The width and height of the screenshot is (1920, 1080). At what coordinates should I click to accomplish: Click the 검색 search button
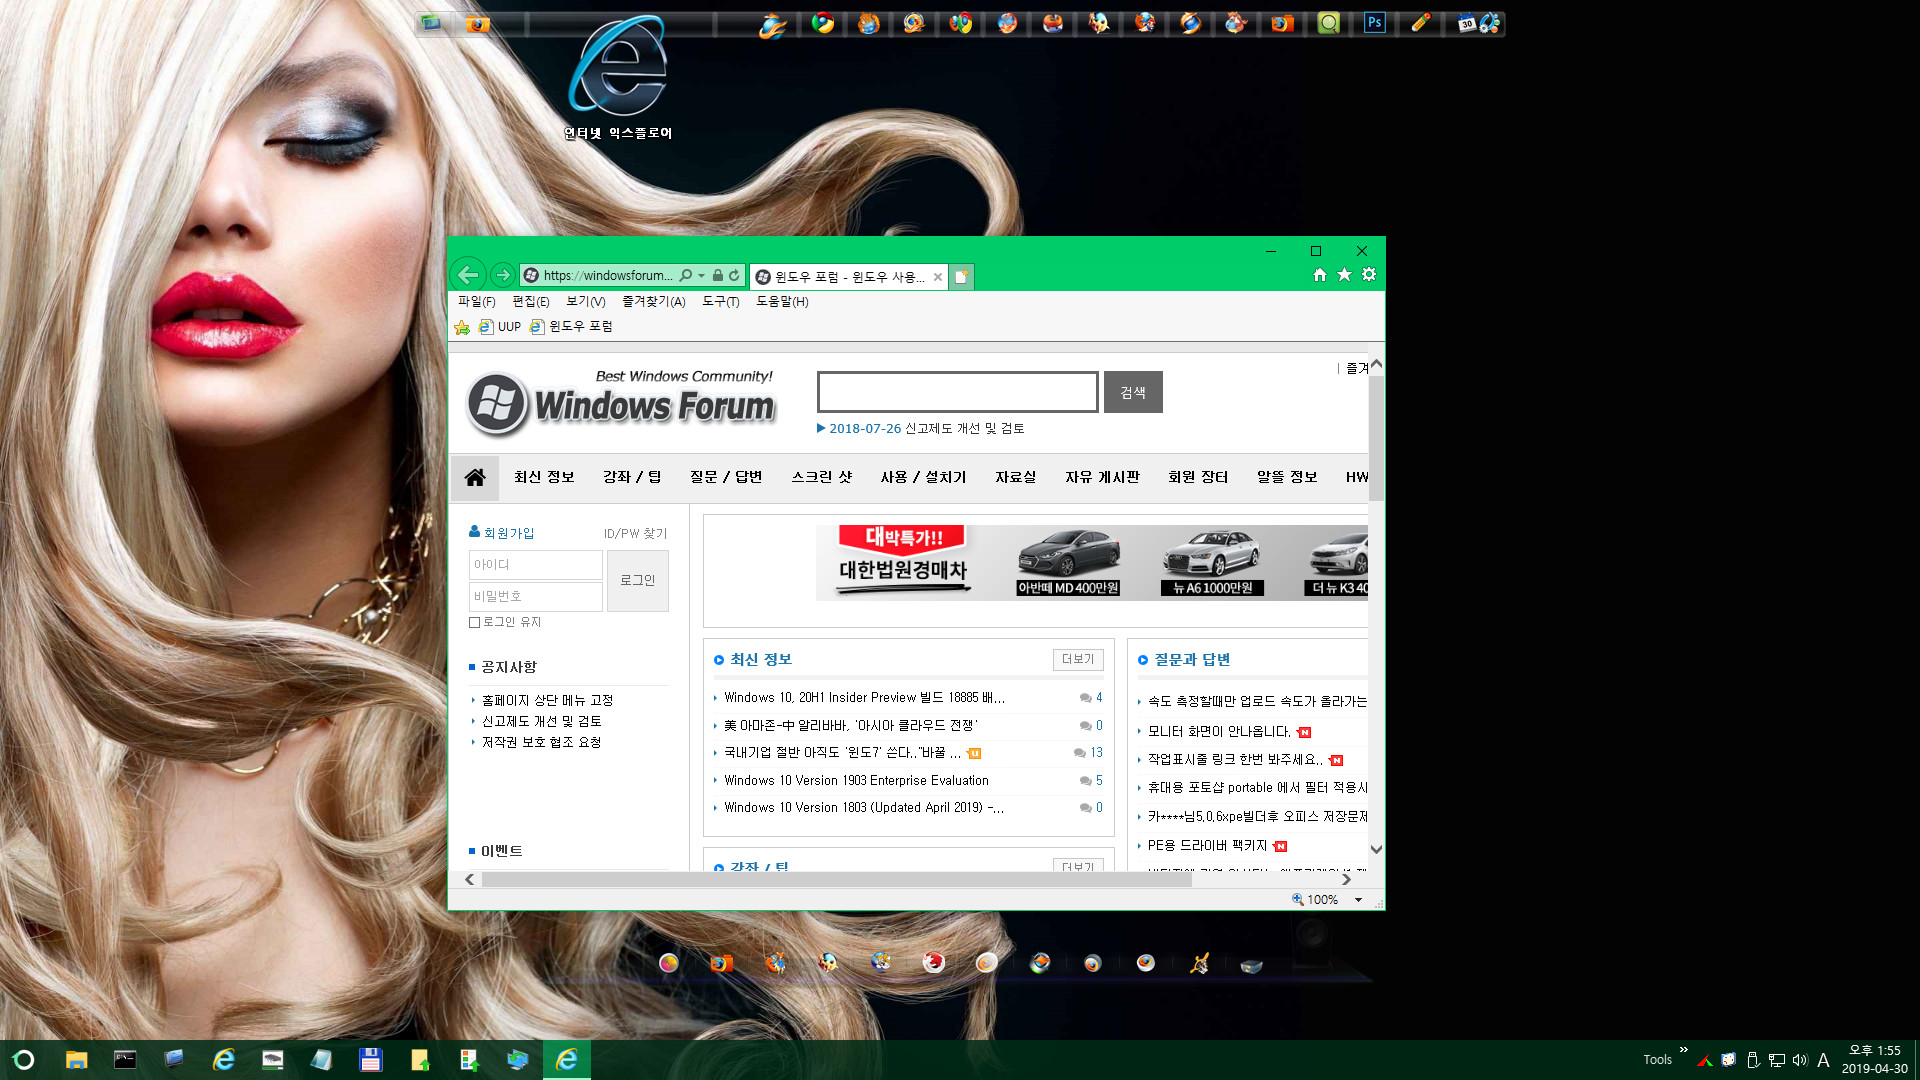[1133, 392]
